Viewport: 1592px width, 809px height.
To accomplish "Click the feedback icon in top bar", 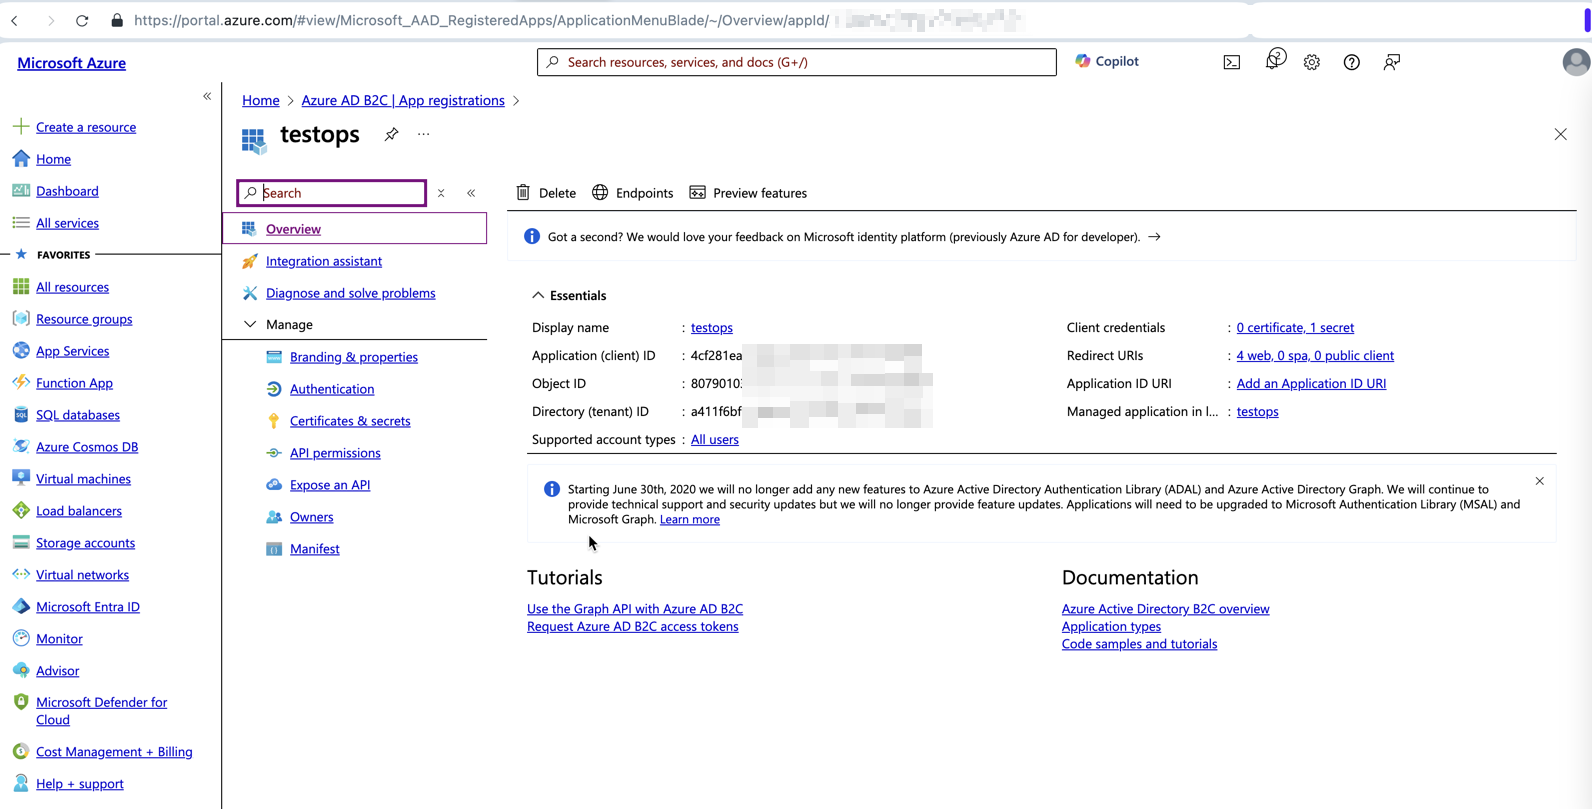I will (x=1391, y=62).
